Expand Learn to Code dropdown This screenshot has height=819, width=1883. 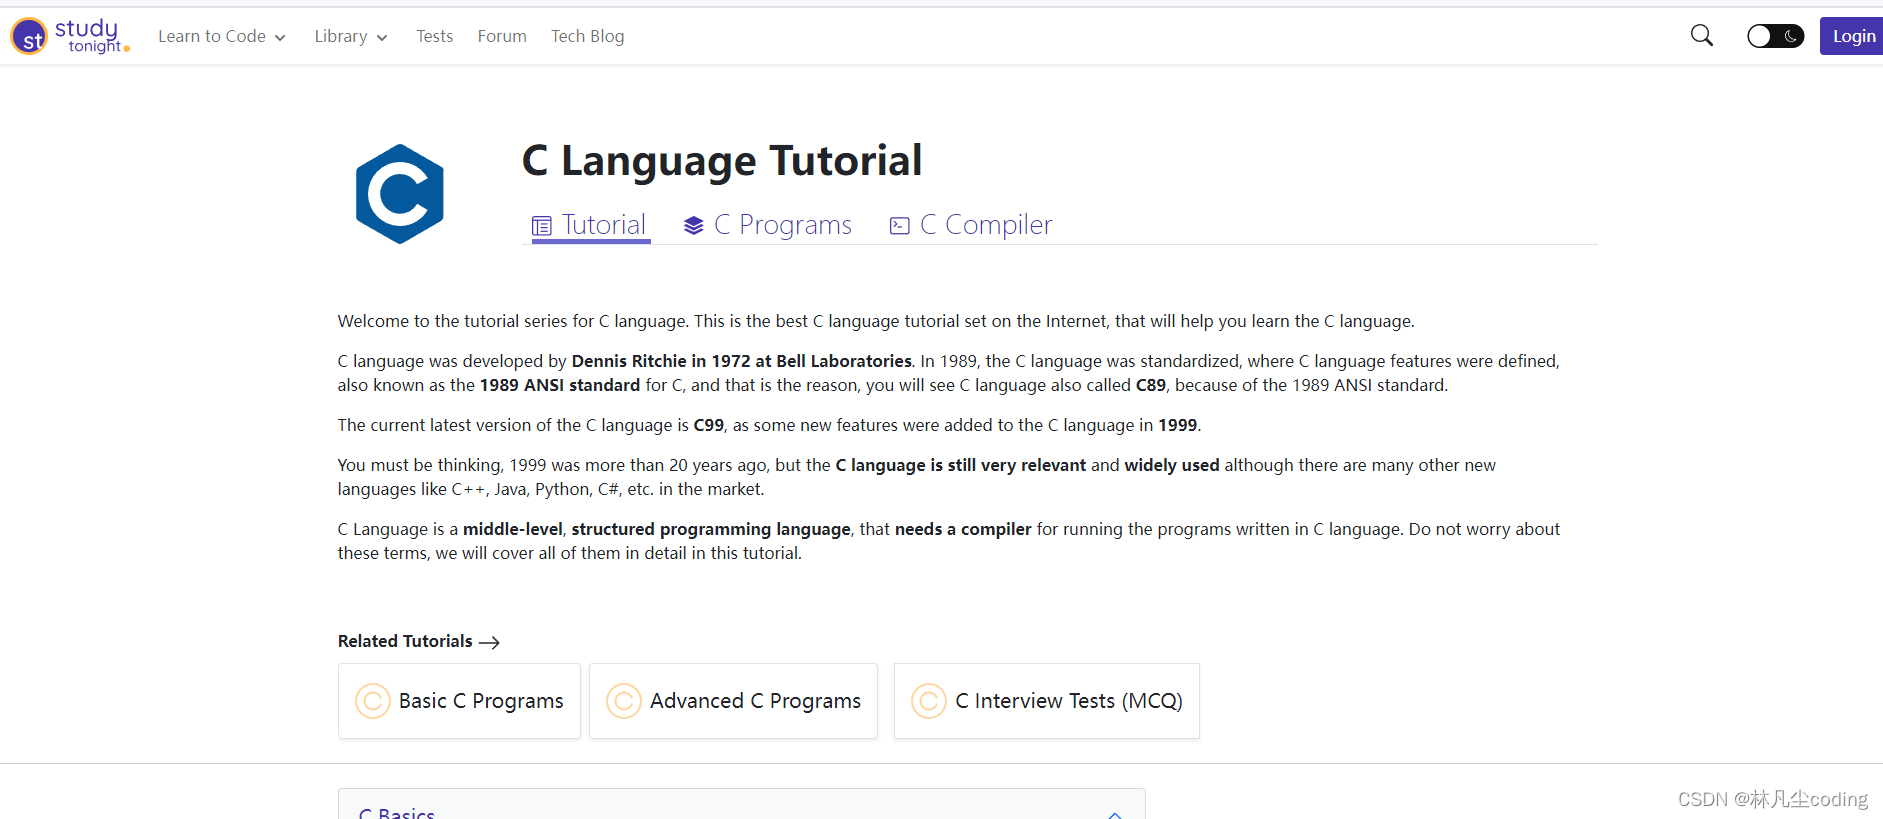[x=222, y=36]
